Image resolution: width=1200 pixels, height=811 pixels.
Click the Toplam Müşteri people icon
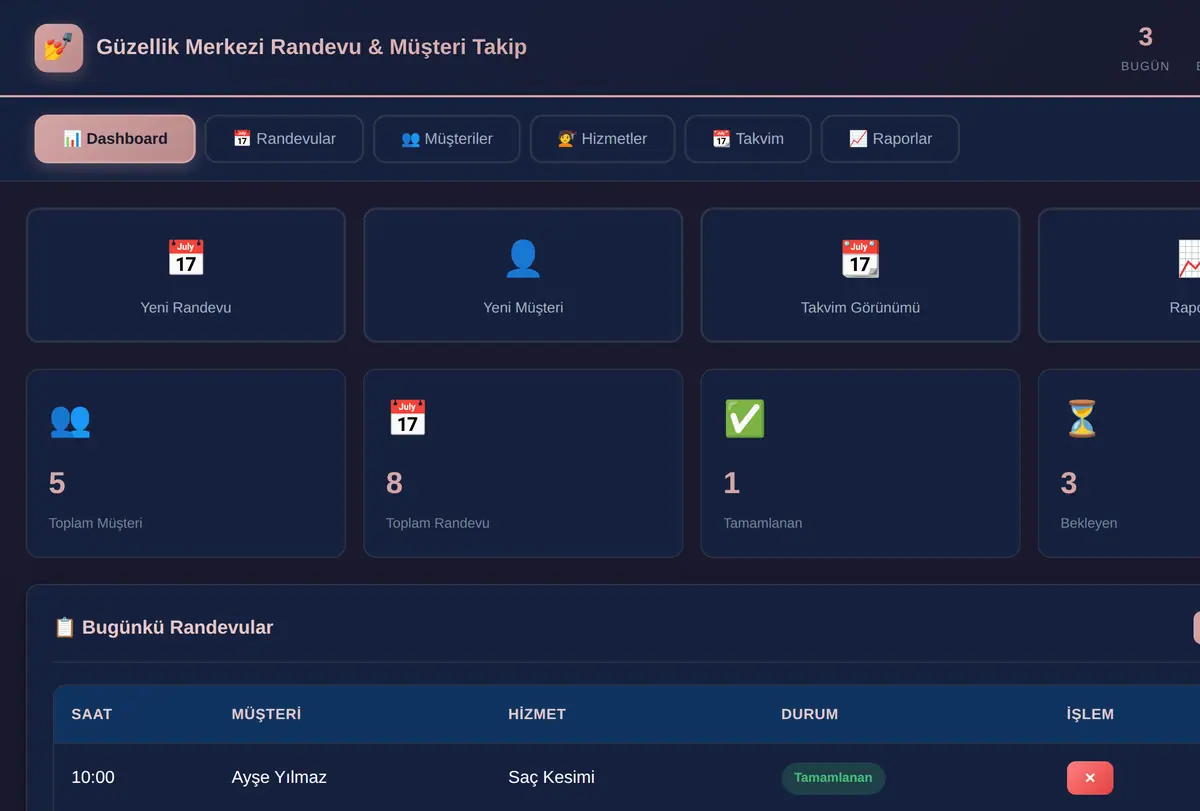(x=70, y=419)
